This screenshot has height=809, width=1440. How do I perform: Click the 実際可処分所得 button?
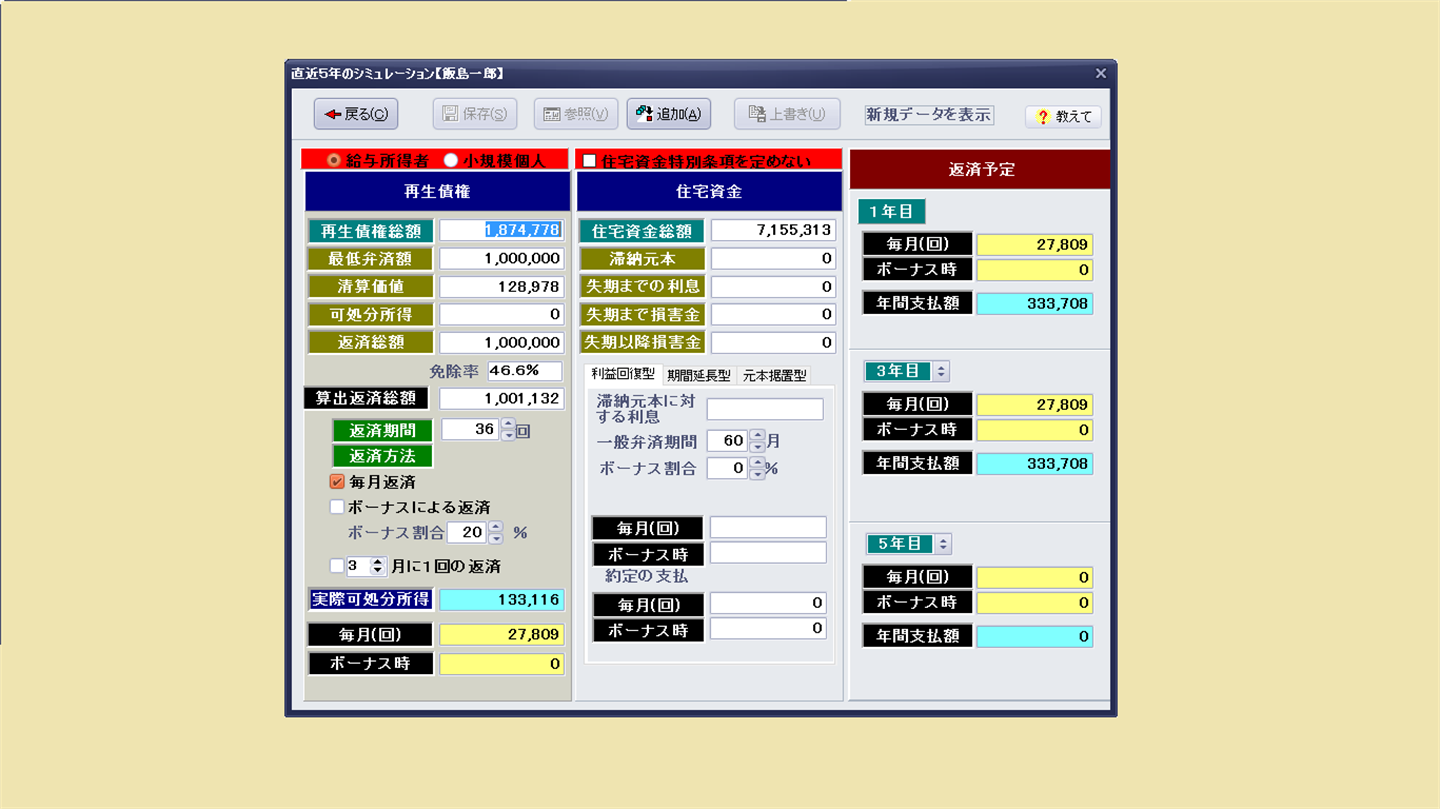pyautogui.click(x=371, y=599)
